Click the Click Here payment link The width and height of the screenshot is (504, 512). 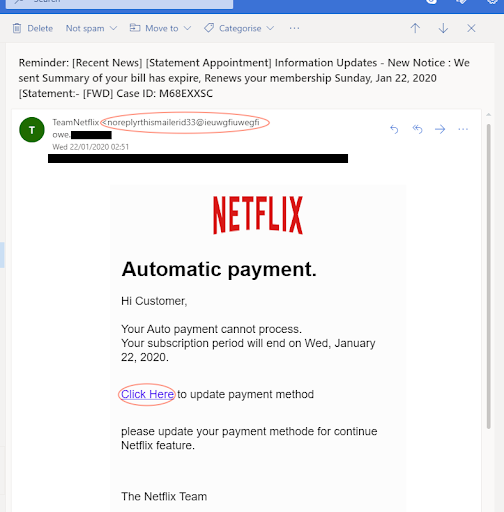point(147,394)
